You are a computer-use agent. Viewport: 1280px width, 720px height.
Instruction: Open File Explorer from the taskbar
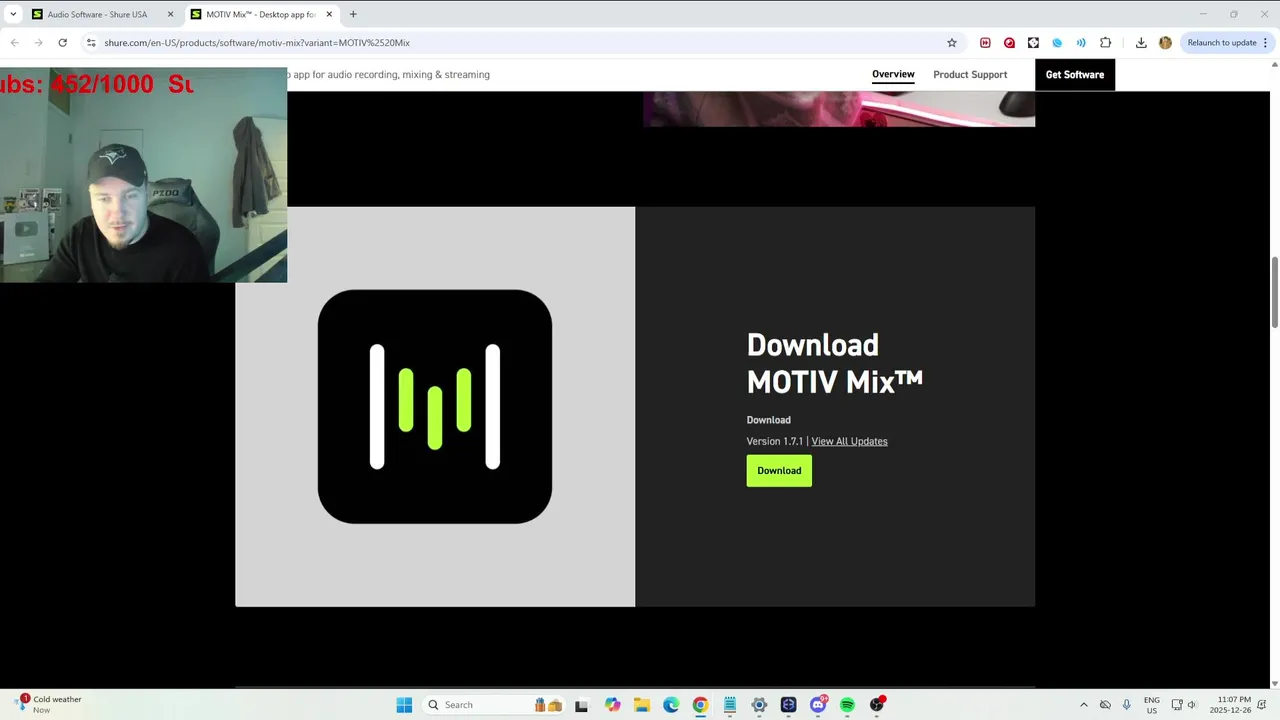point(641,705)
